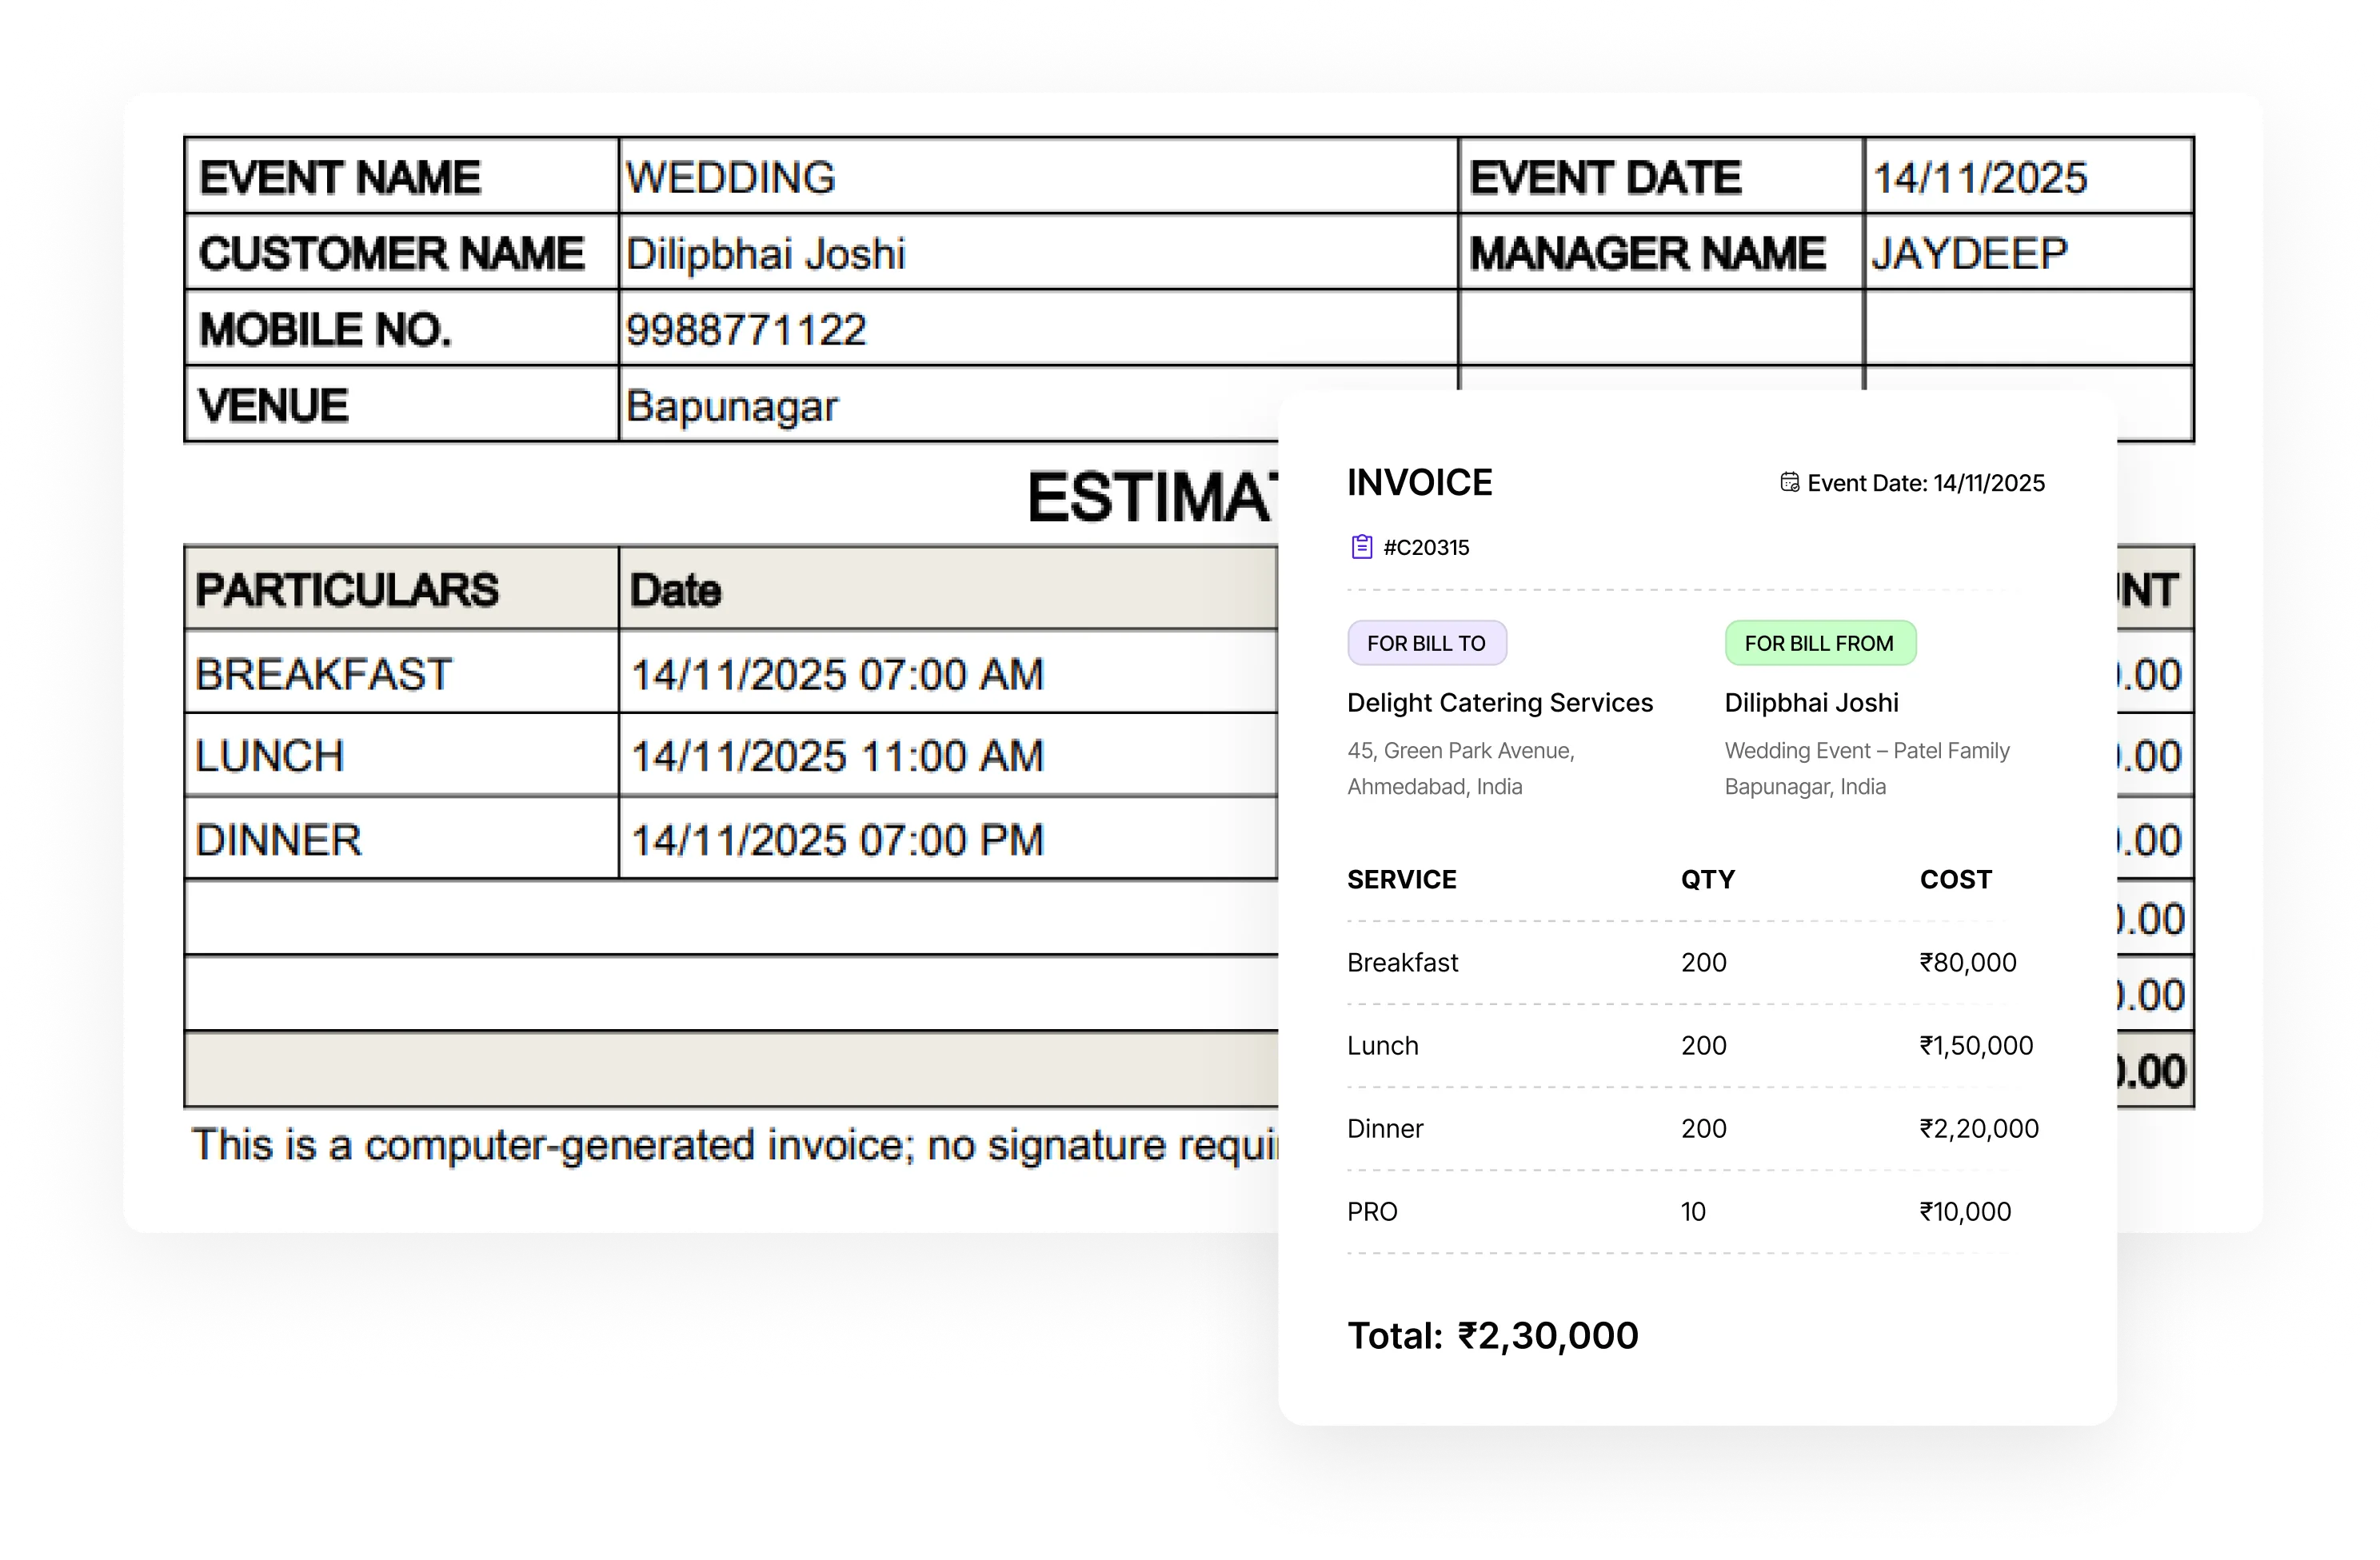Click Dilipbhai Joshi under bill from
Viewport: 2380px width, 1560px height.
click(x=1812, y=702)
